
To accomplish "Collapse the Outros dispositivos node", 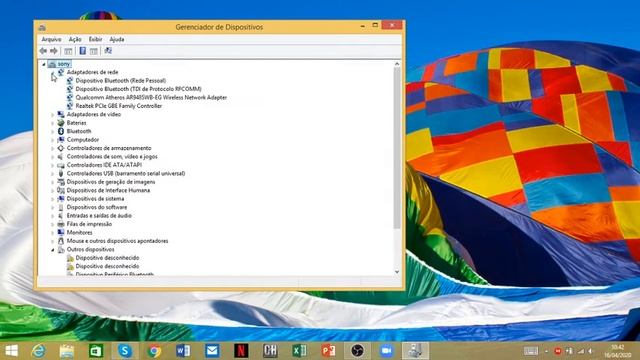I will pyautogui.click(x=53, y=249).
